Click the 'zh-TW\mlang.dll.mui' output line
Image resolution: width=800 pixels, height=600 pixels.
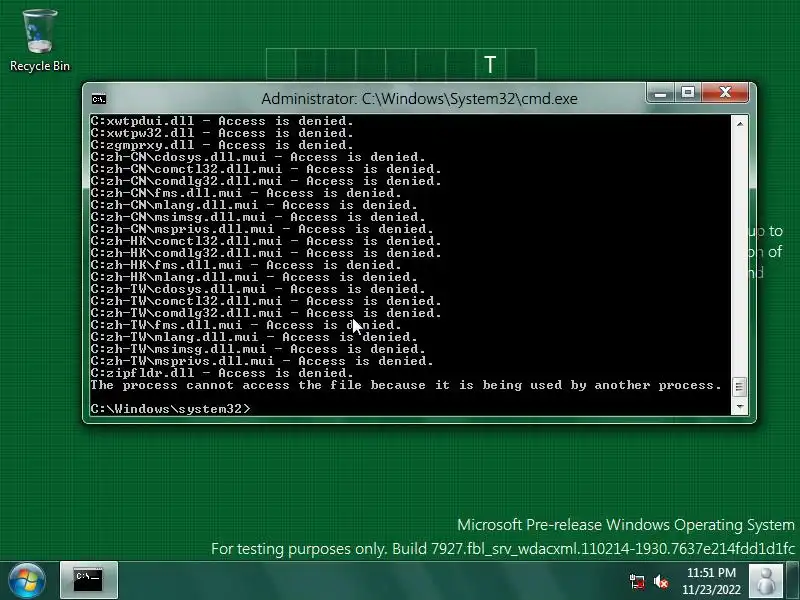click(x=254, y=337)
